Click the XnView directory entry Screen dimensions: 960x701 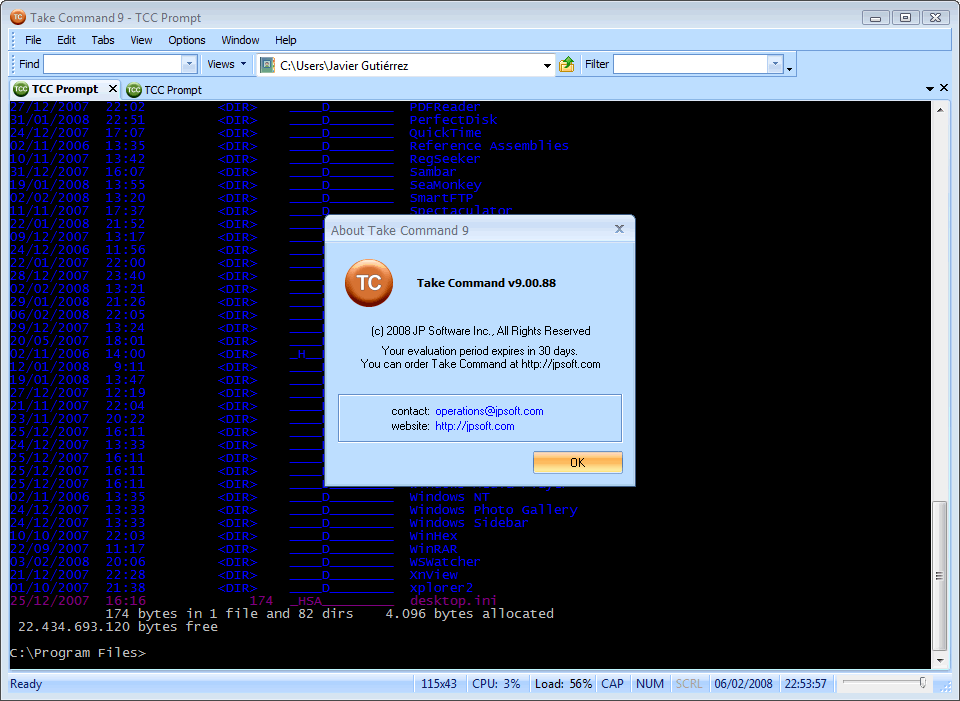pos(433,575)
